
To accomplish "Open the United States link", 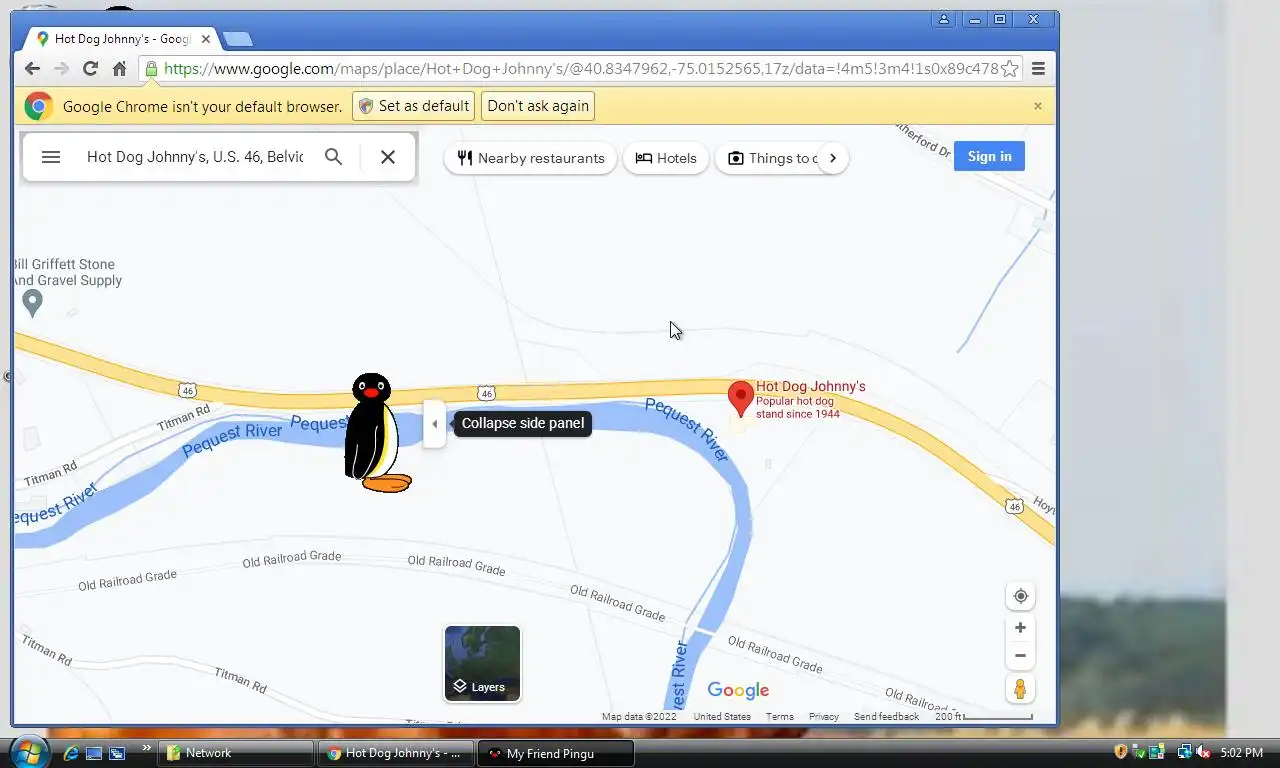I will 722,717.
